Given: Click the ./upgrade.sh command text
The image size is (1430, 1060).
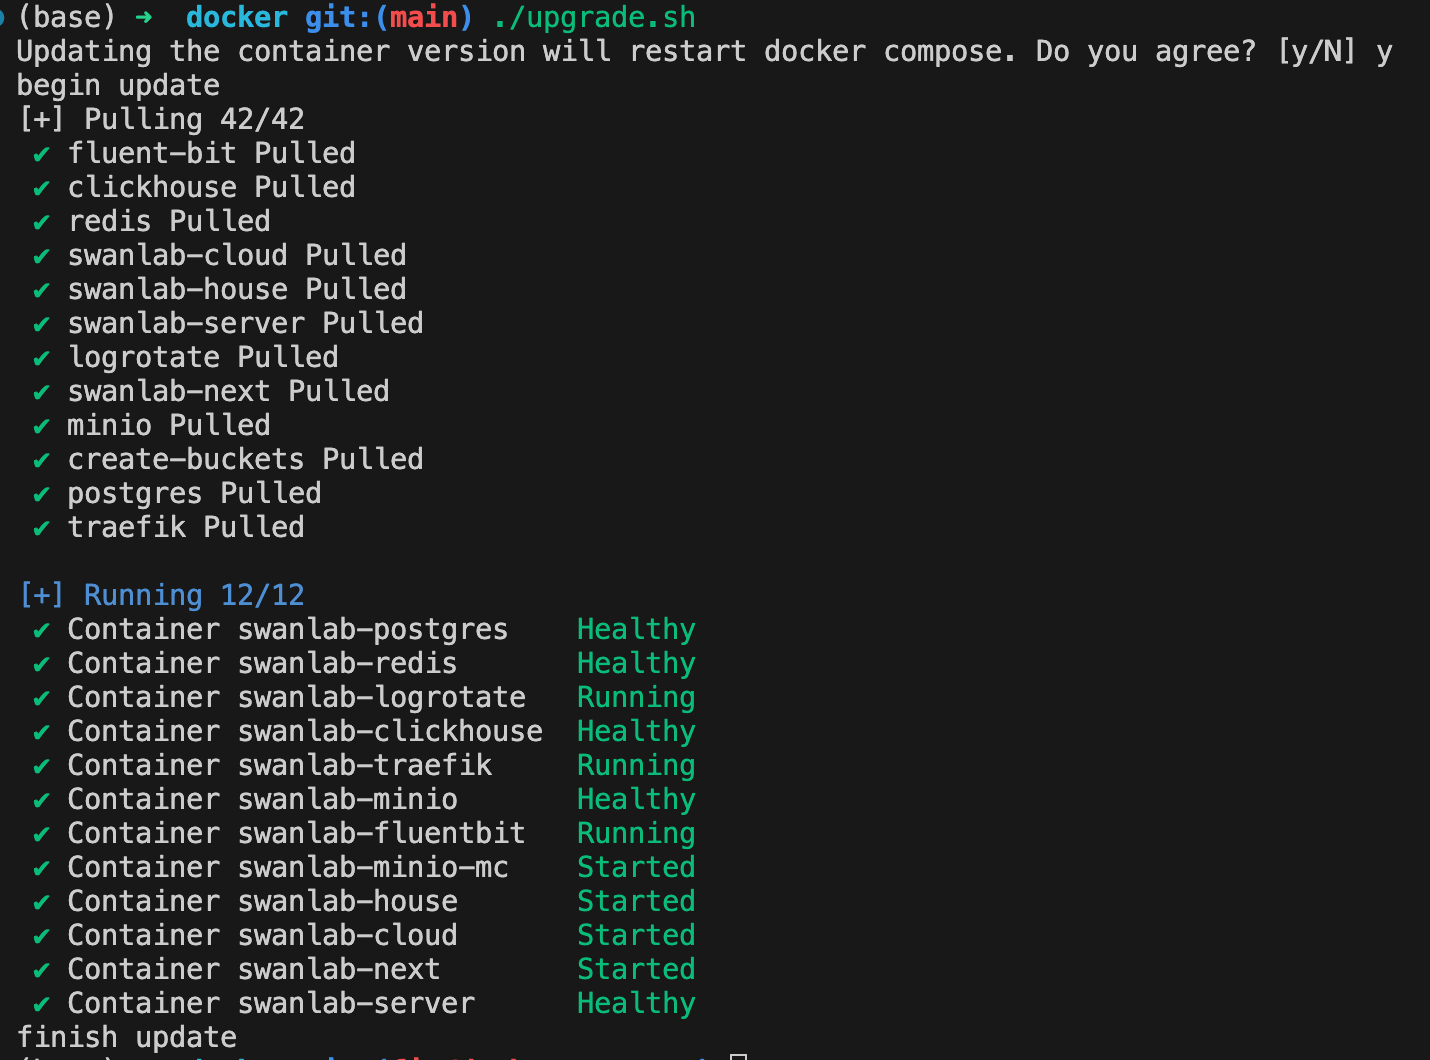Looking at the screenshot, I should (594, 18).
